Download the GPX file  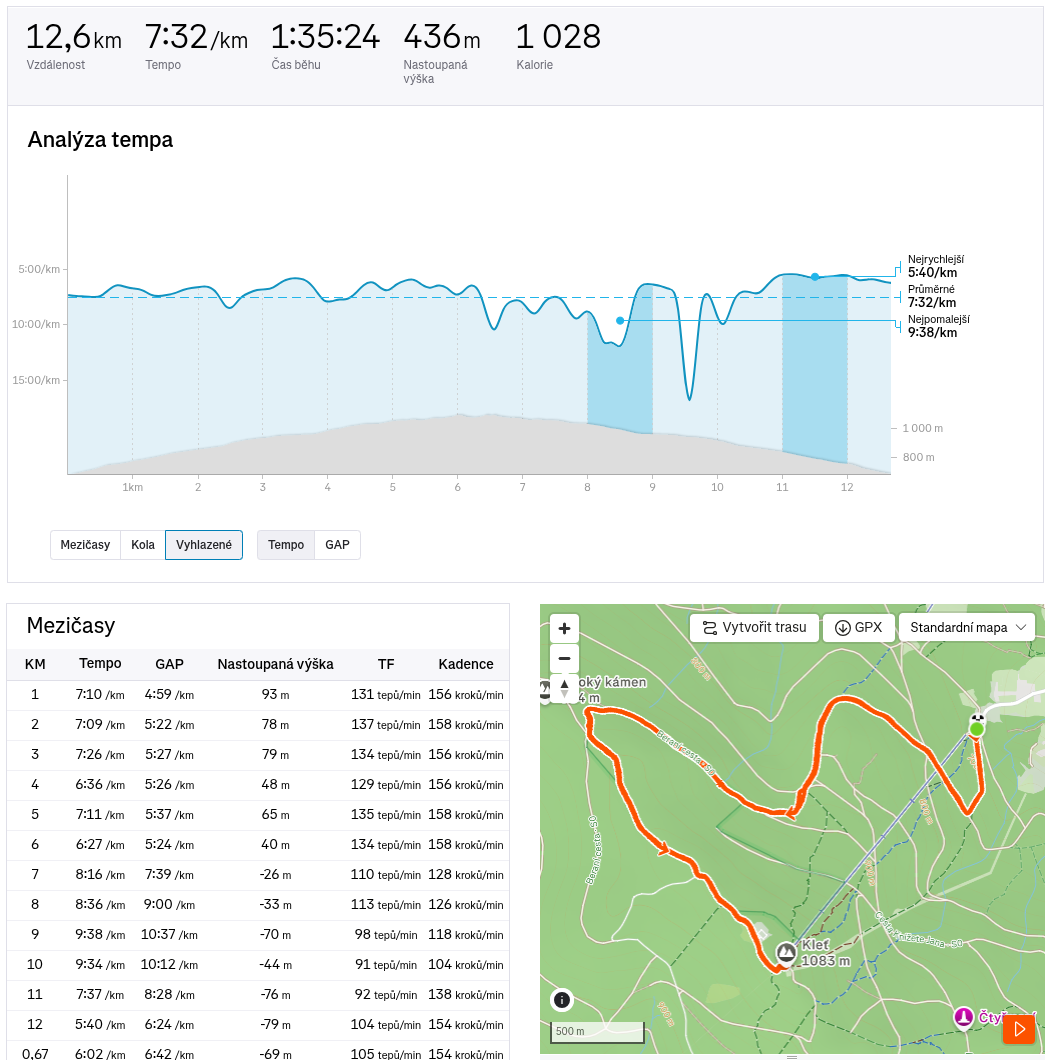(x=858, y=627)
